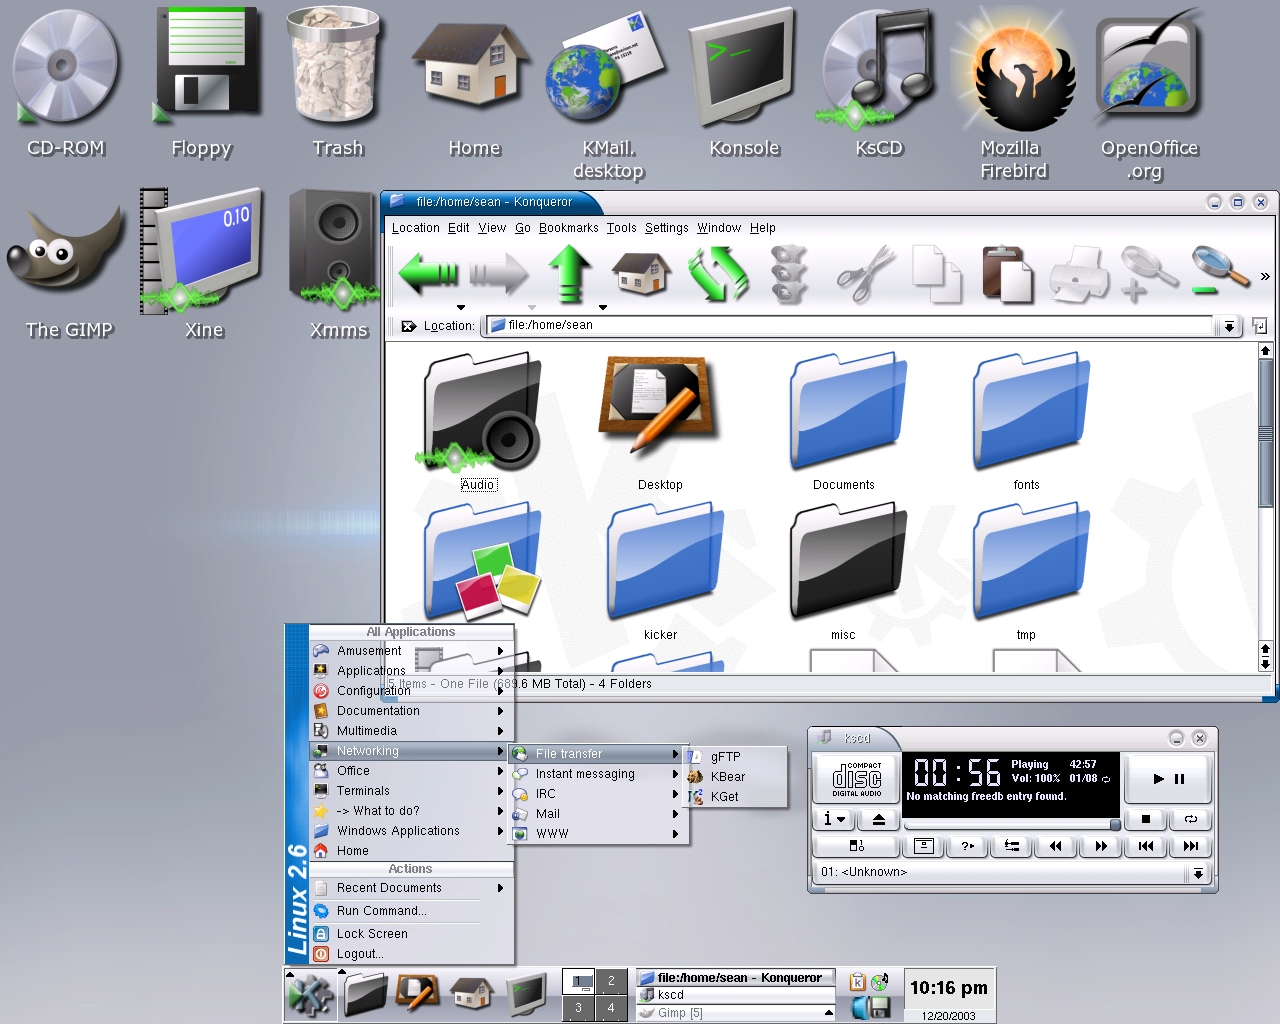
Task: Click the clipboard Paste icon
Action: click(1007, 273)
